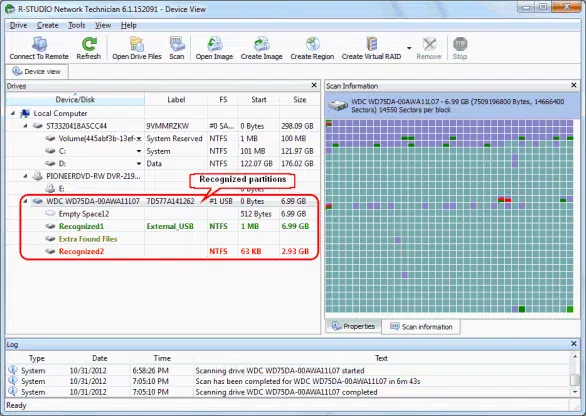
Task: Open the Help menu
Action: 129,25
